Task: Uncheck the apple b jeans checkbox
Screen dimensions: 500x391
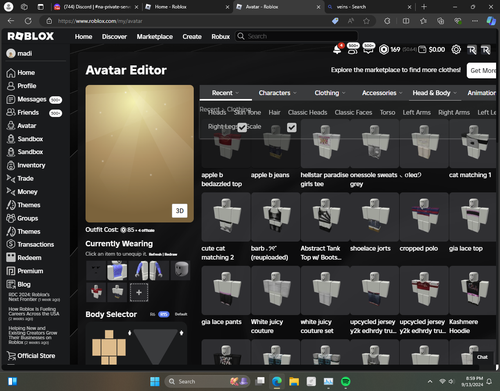Action: pyautogui.click(x=292, y=127)
